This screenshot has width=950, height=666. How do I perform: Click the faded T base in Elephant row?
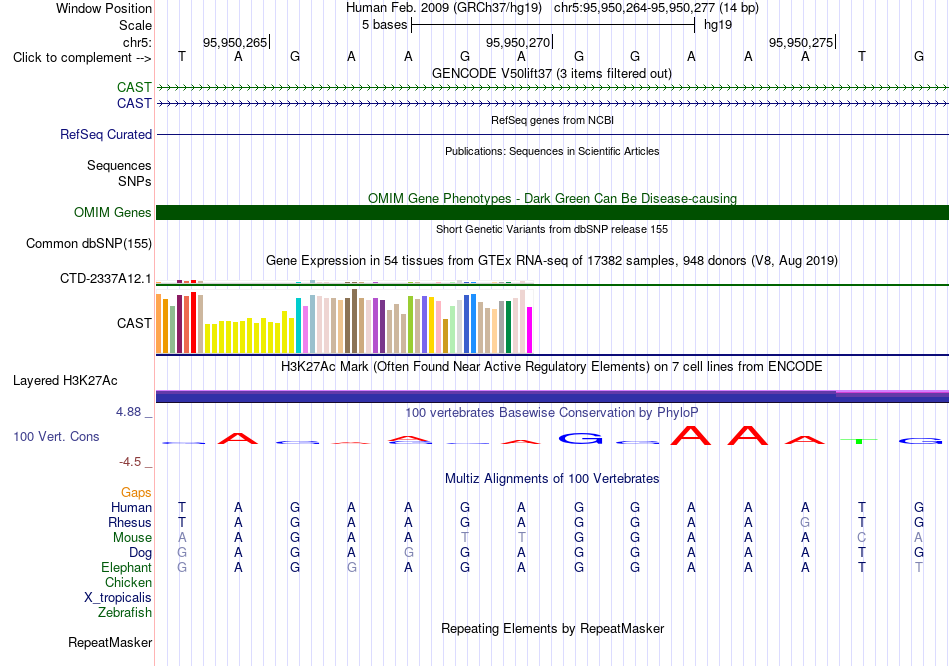coord(918,567)
